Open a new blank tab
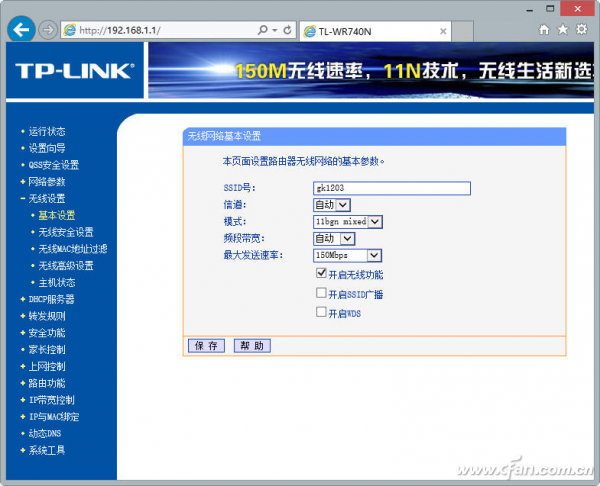 point(463,31)
